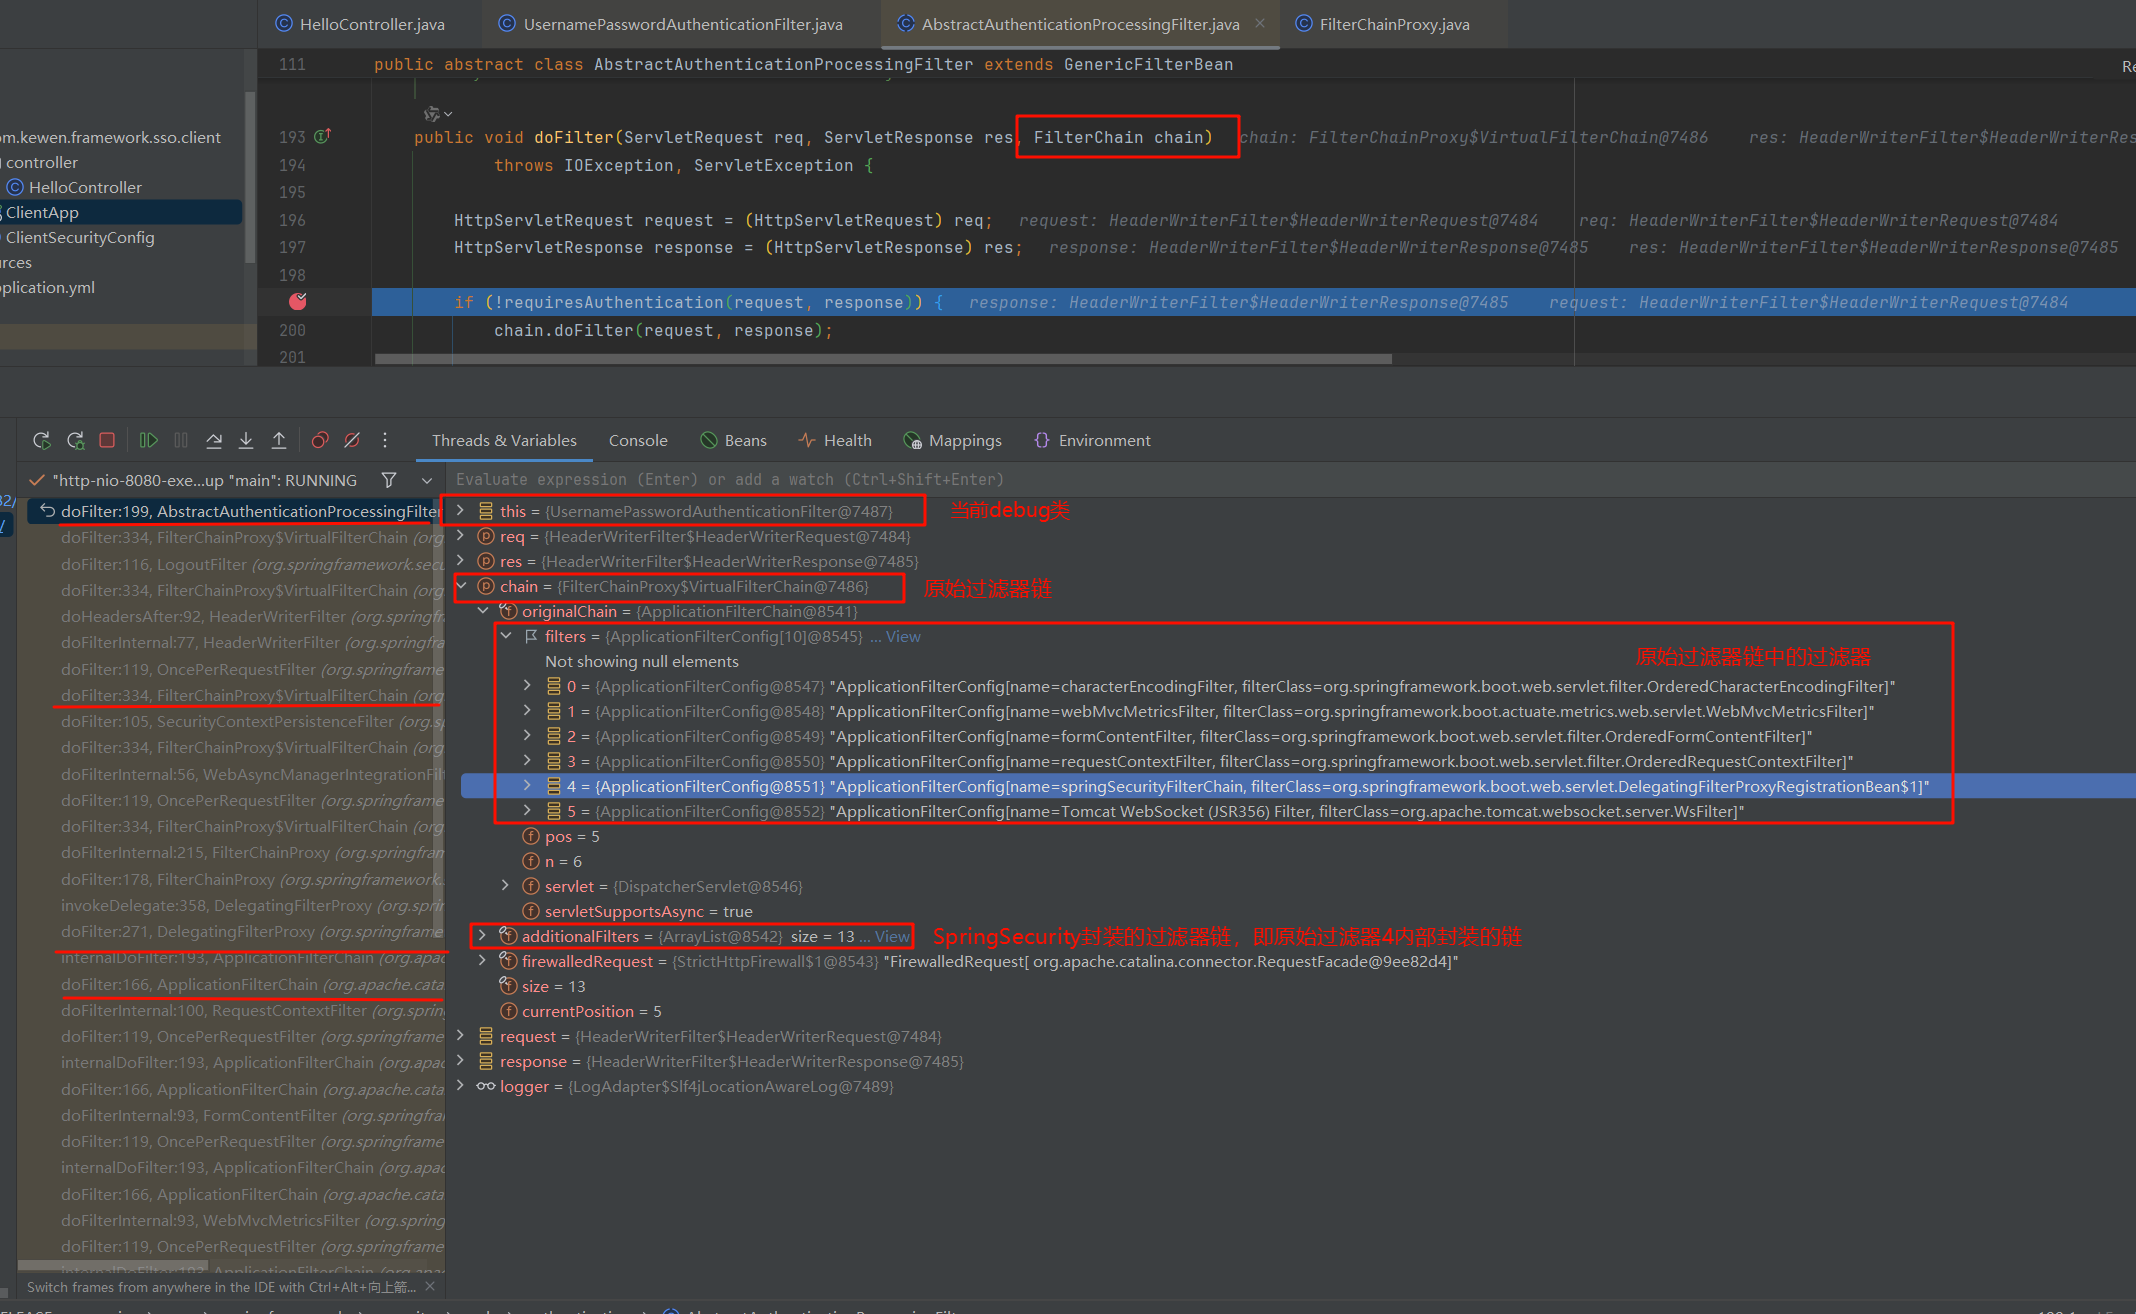
Task: Click View link next to additionalFilters
Action: [x=893, y=936]
